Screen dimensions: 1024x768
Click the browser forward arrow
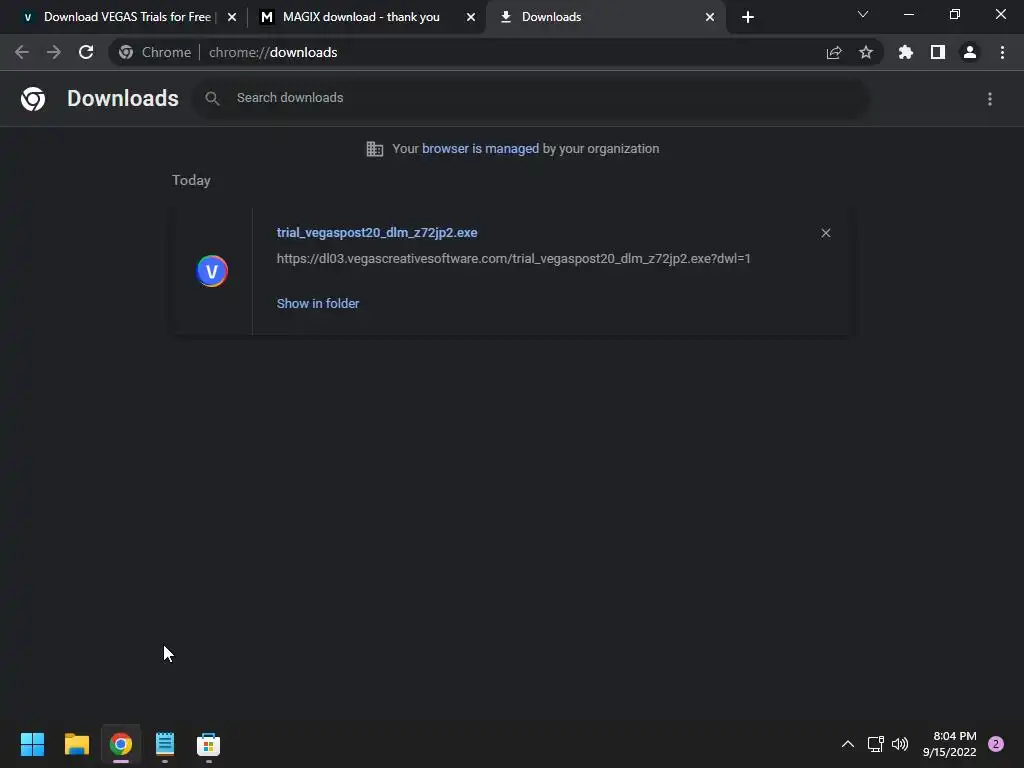[54, 52]
